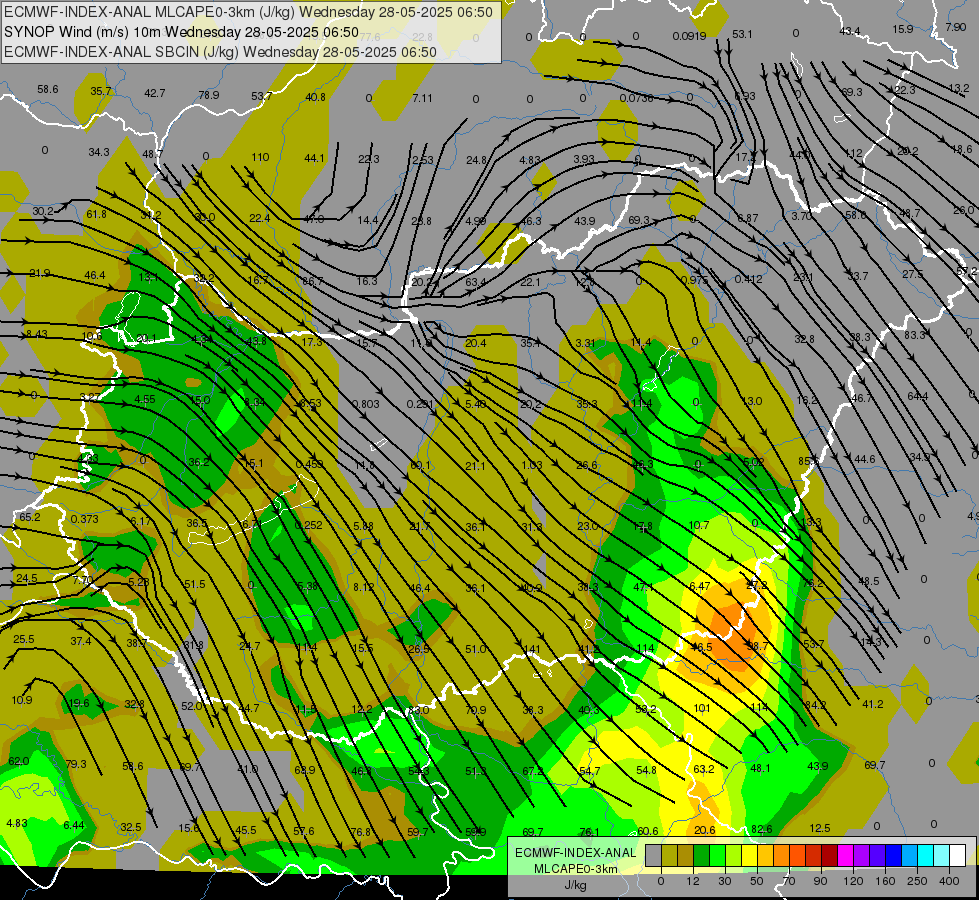Click the map value 0.252
Screen dimensions: 979x900
(308, 525)
